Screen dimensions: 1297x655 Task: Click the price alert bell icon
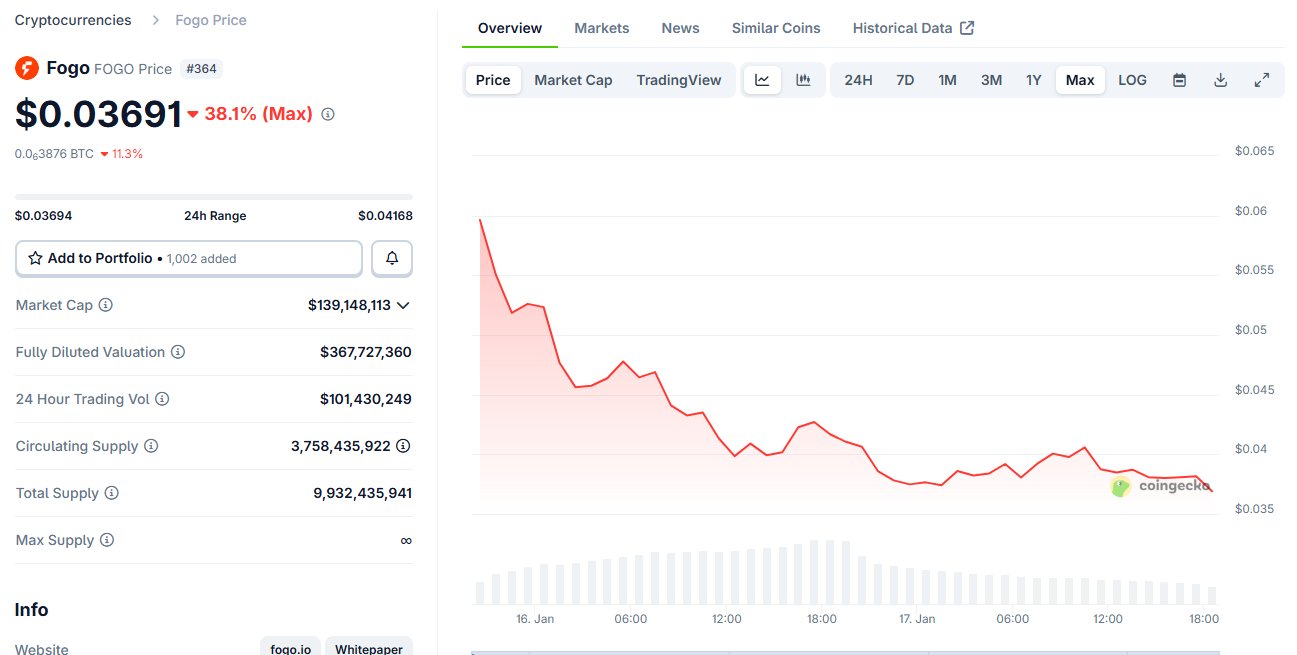click(392, 258)
